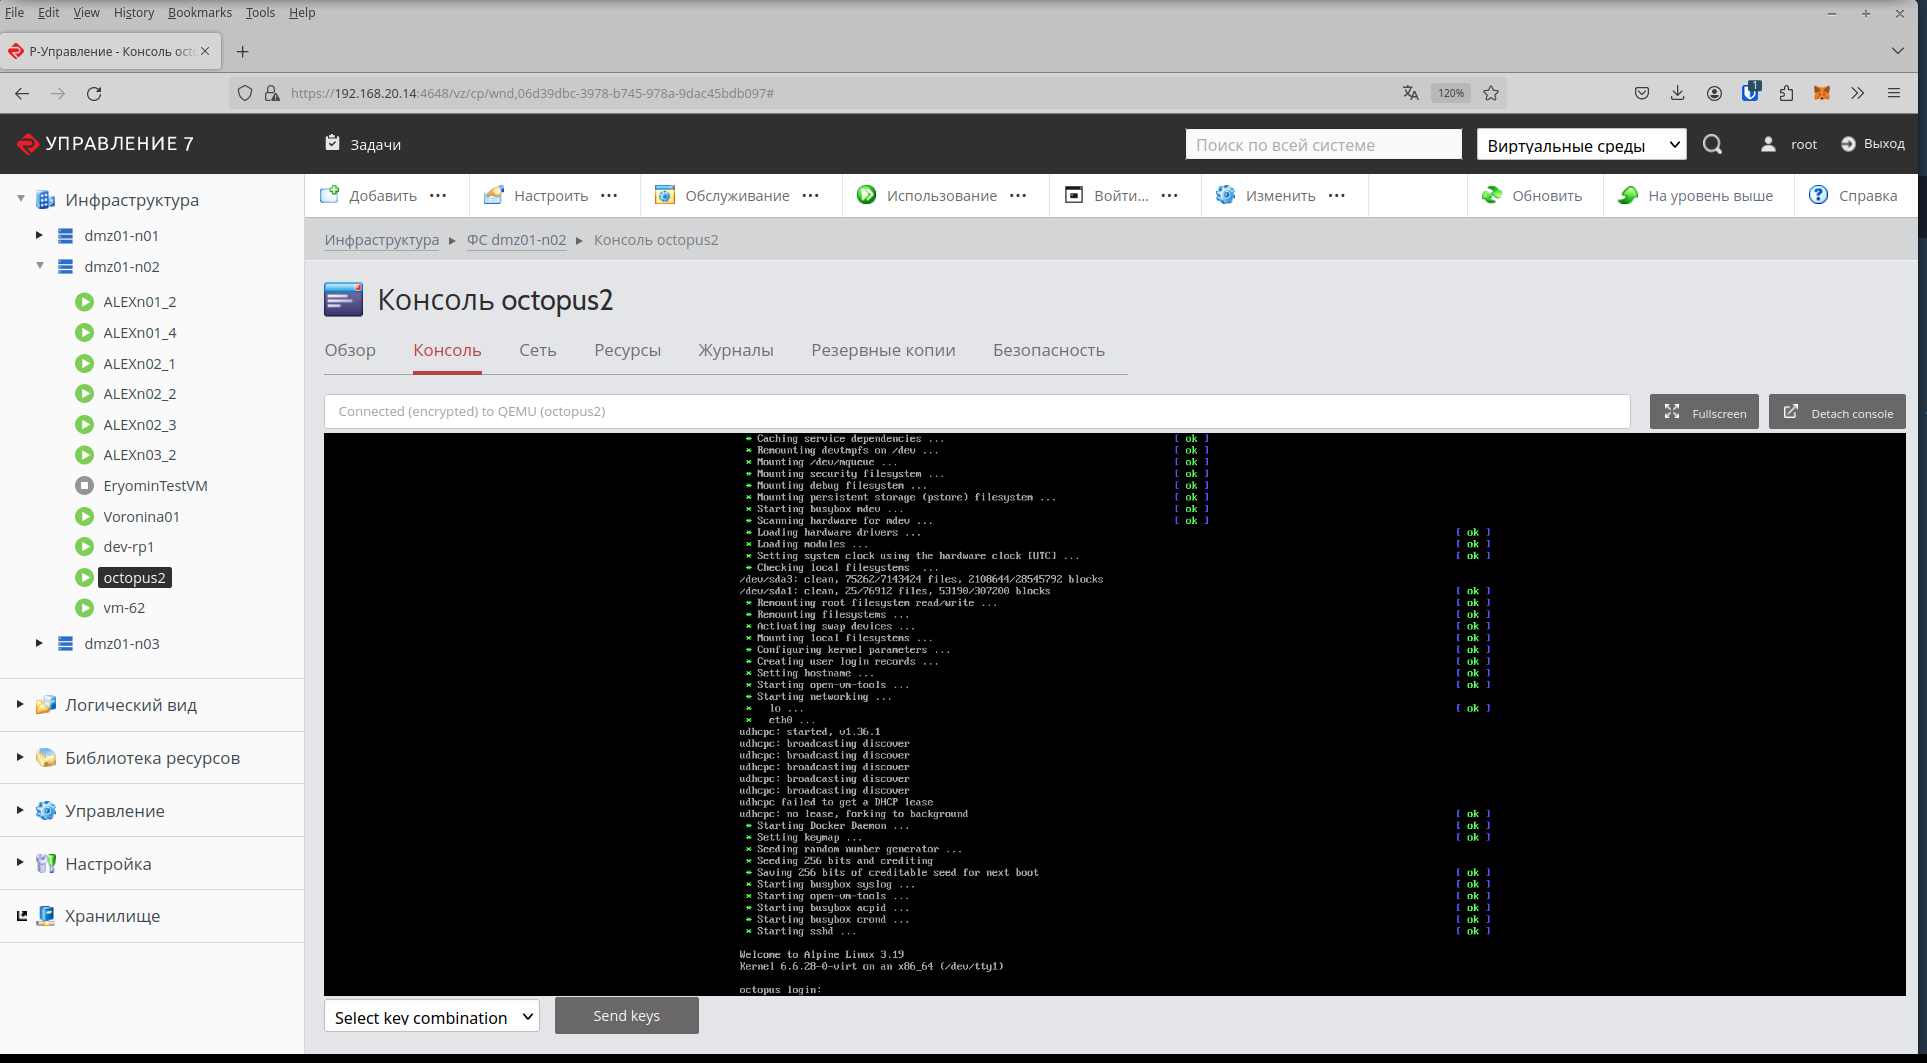Click the stopped status icon of EryominTestVM

pos(85,486)
